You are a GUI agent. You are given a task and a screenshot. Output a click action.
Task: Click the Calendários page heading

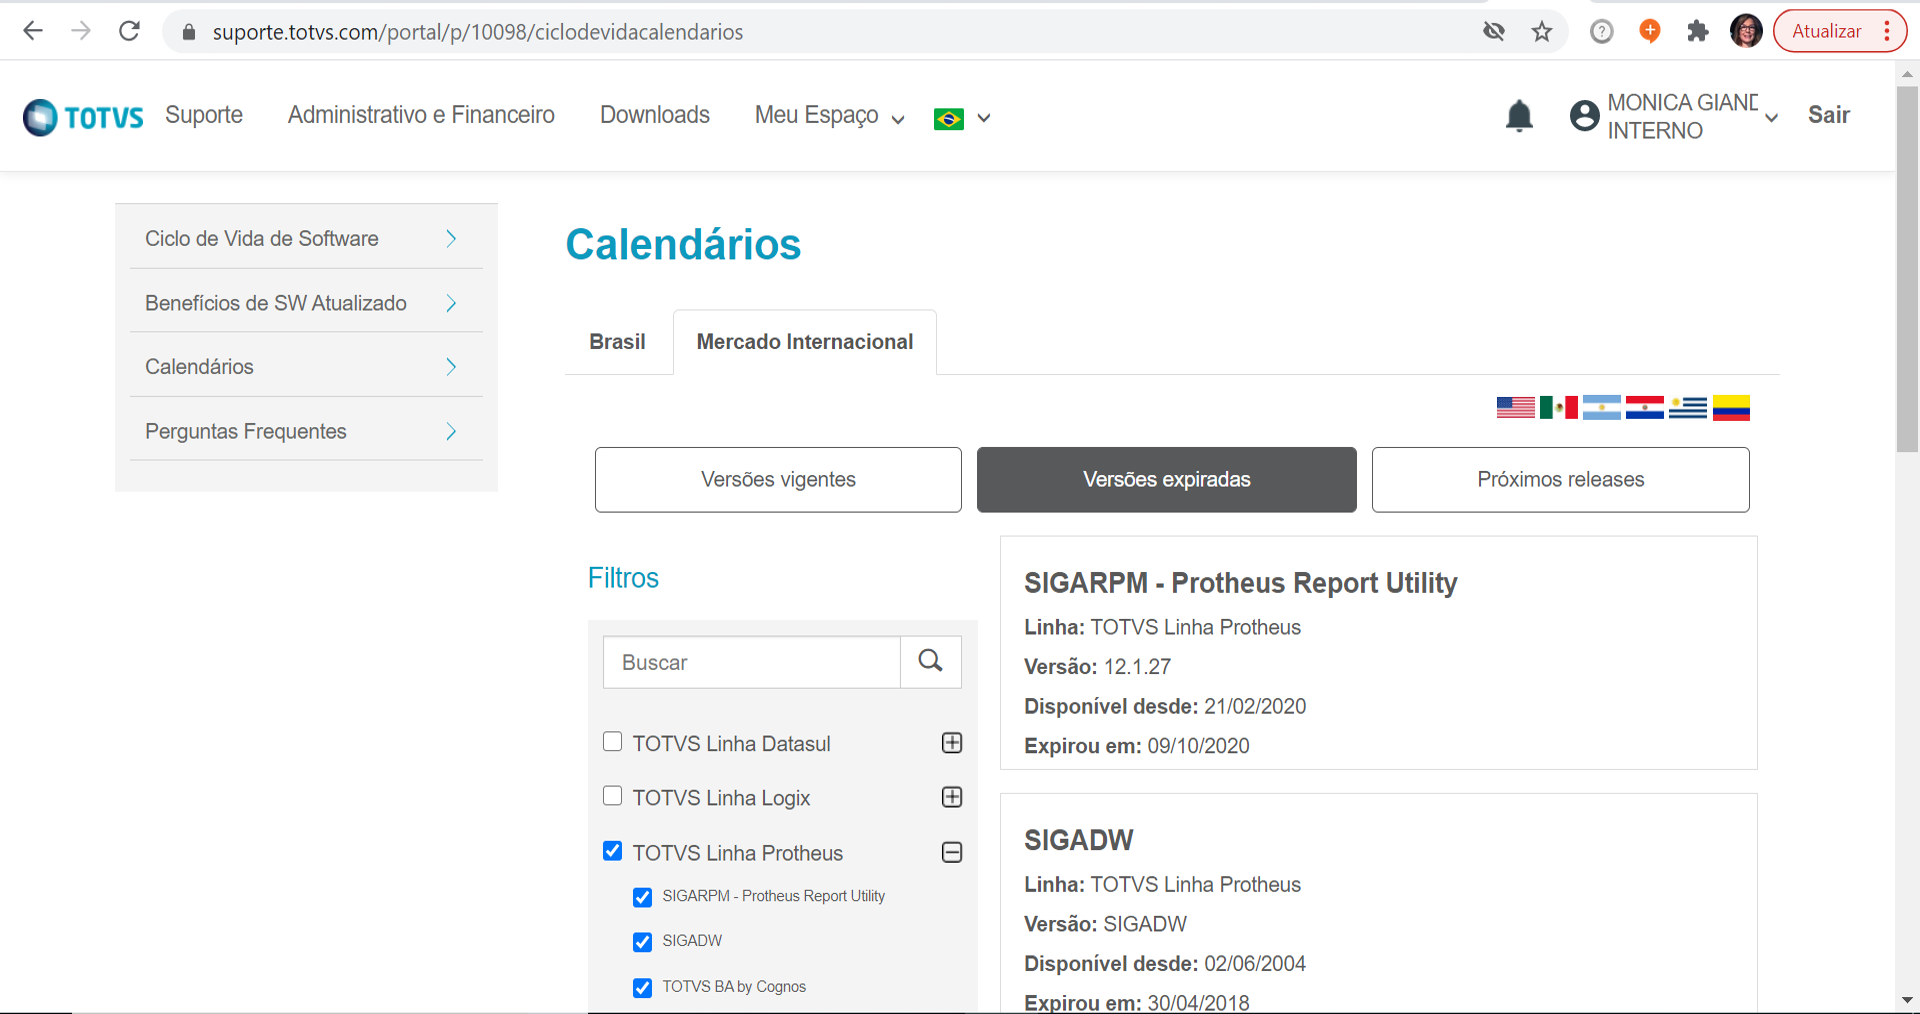[x=683, y=244]
